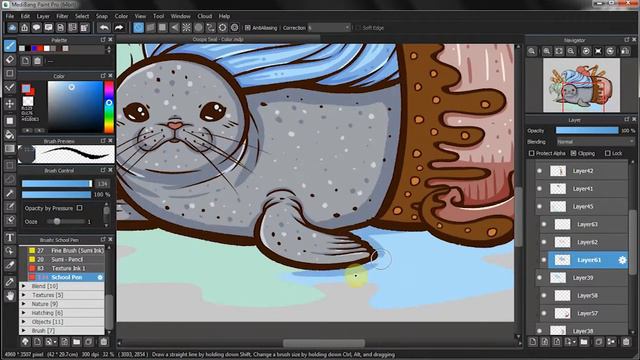Zoom out with the Navigator icon
Viewport: 640px width, 360px height.
click(x=571, y=51)
